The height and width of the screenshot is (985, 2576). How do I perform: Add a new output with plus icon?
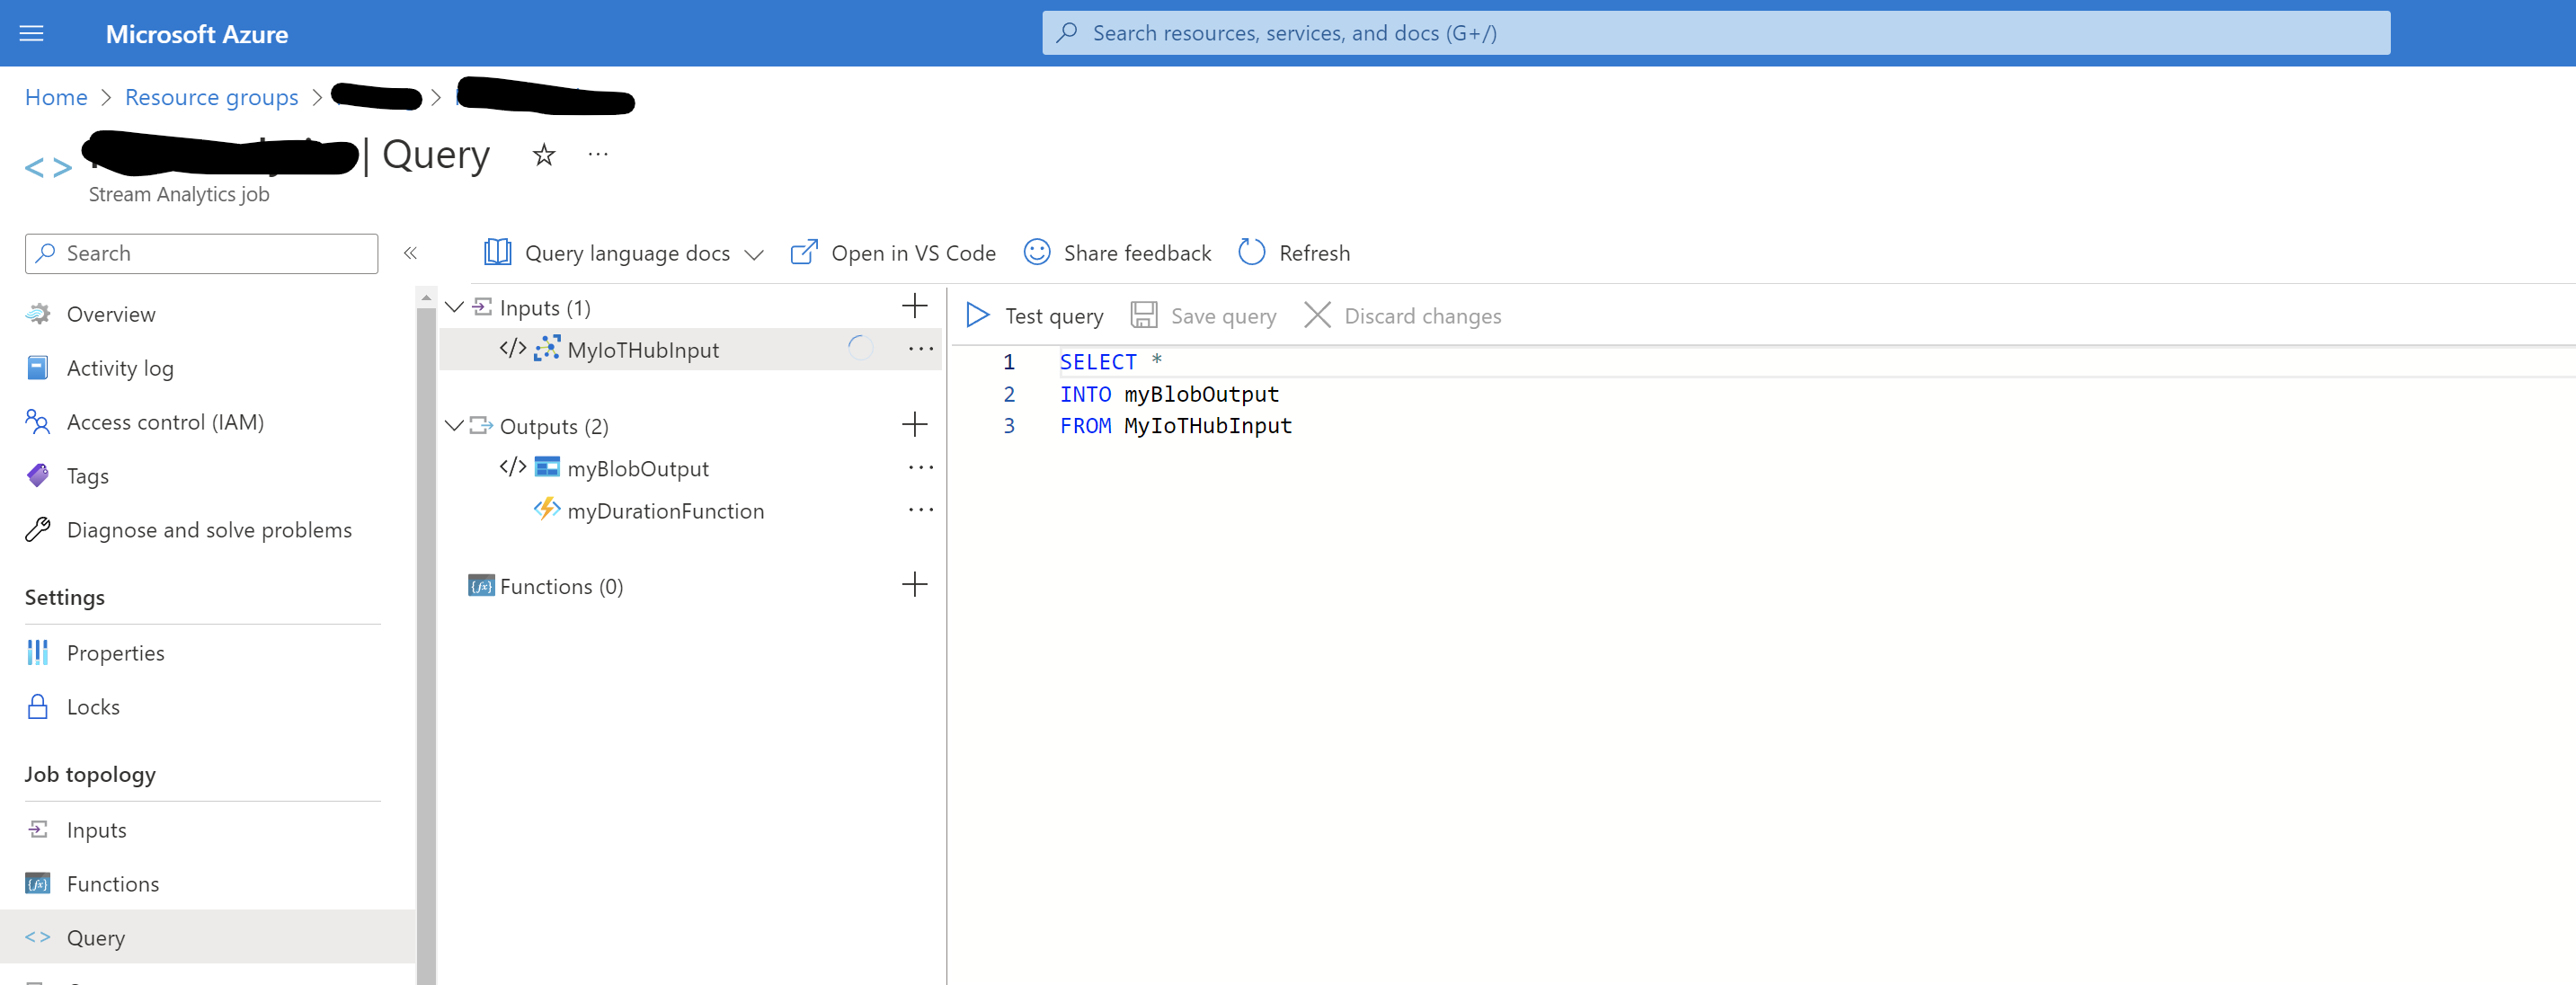pos(914,425)
